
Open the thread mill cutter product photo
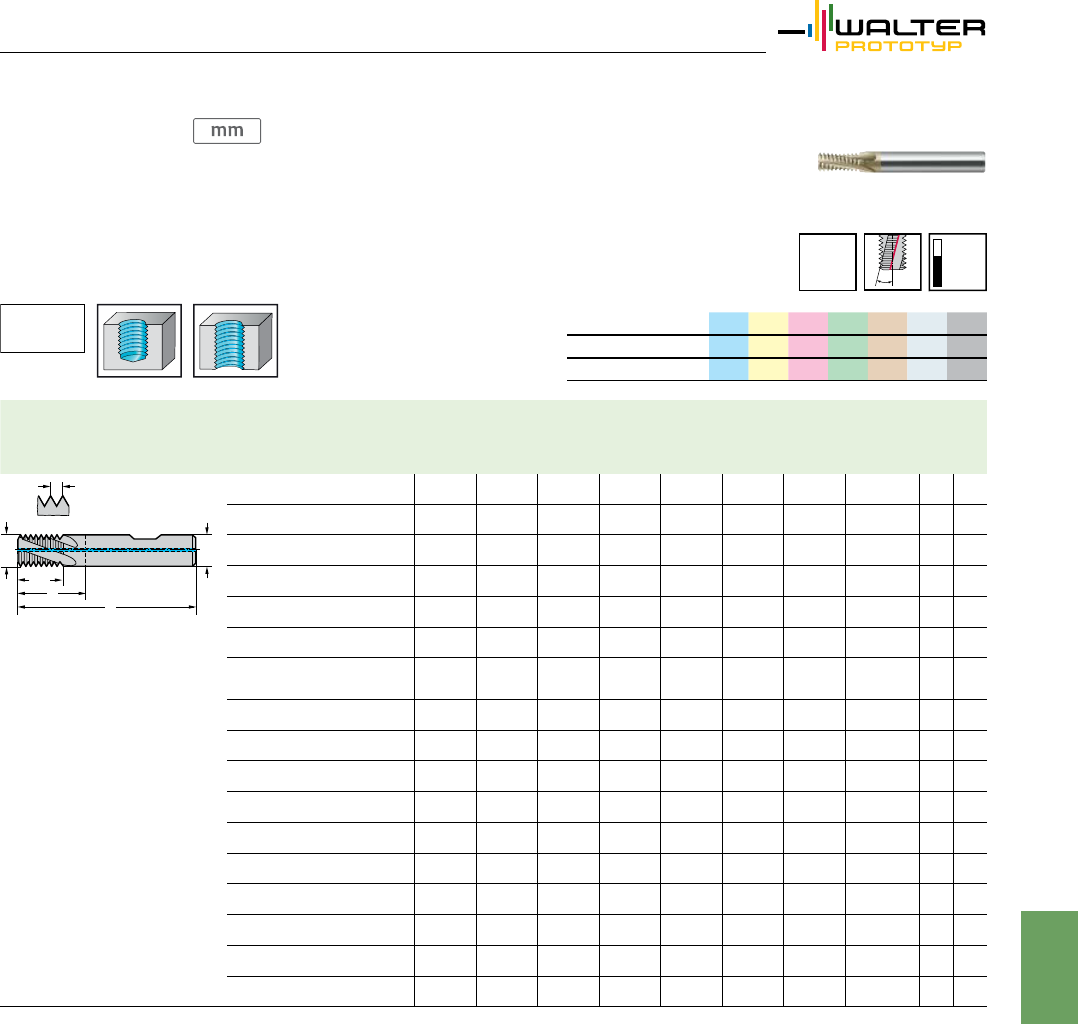901,162
